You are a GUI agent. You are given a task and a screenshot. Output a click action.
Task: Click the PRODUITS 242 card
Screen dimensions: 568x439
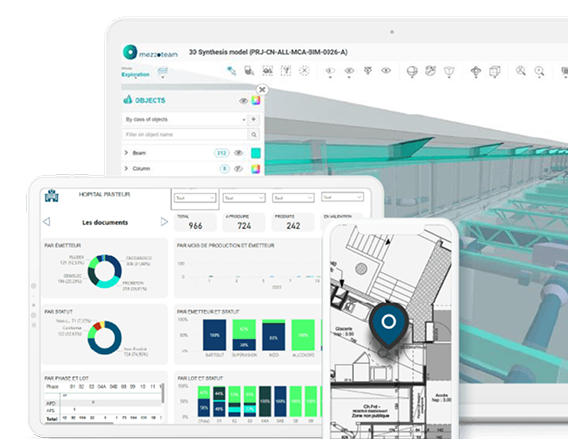click(293, 222)
